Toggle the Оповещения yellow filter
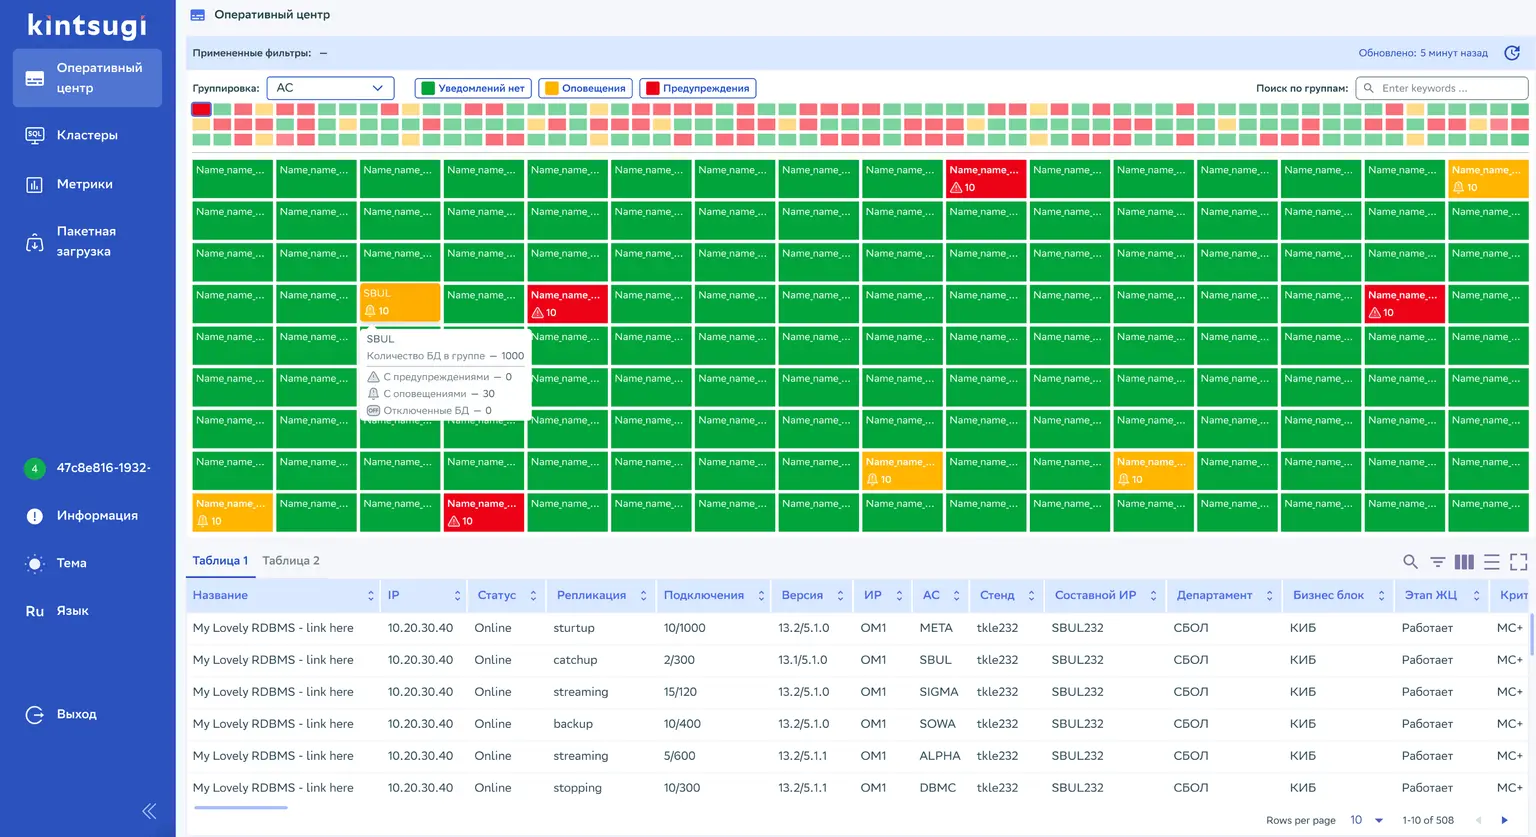Screen dimensions: 1536x837 (x=585, y=88)
